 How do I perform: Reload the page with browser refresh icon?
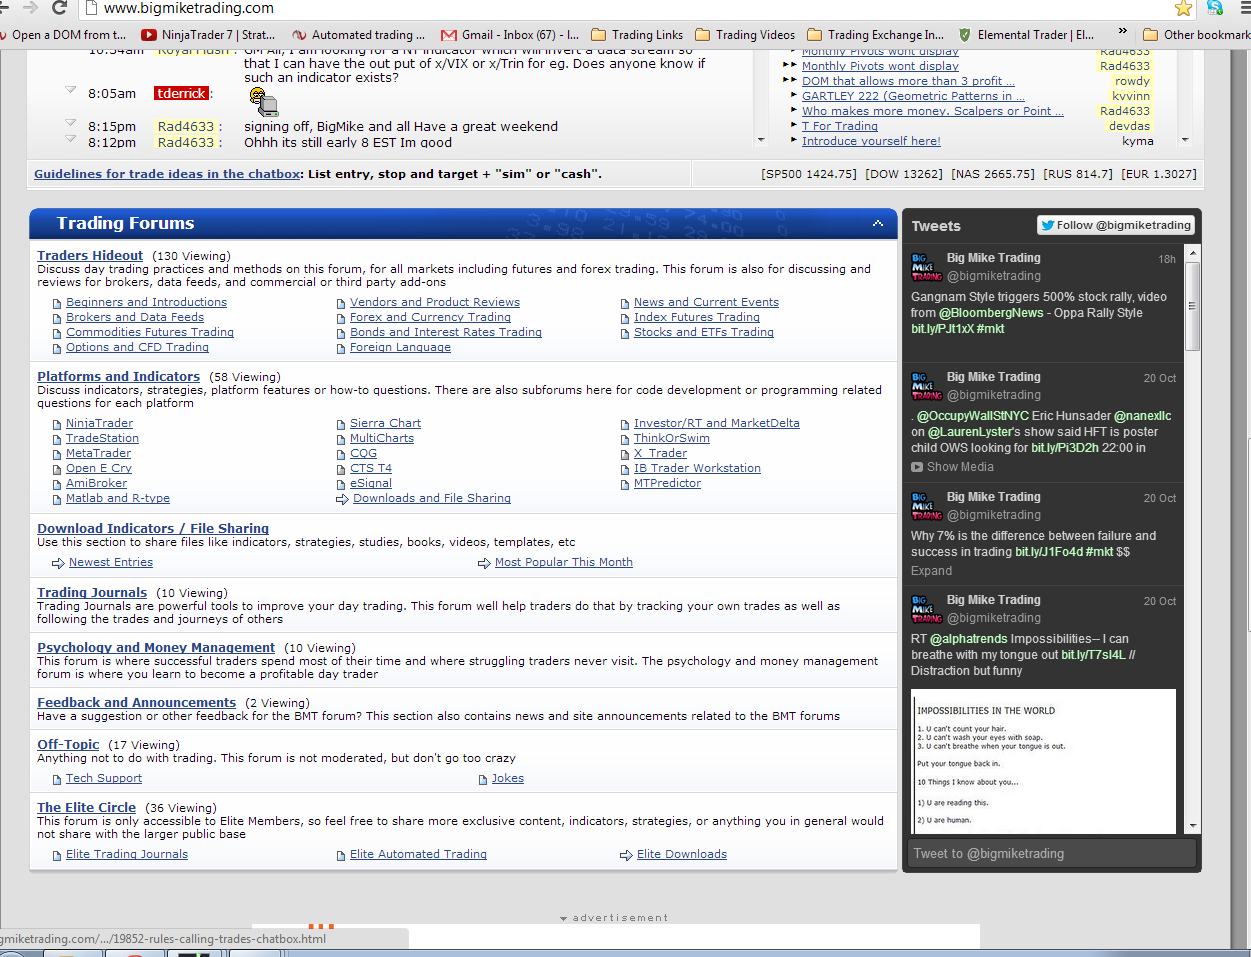pyautogui.click(x=59, y=8)
